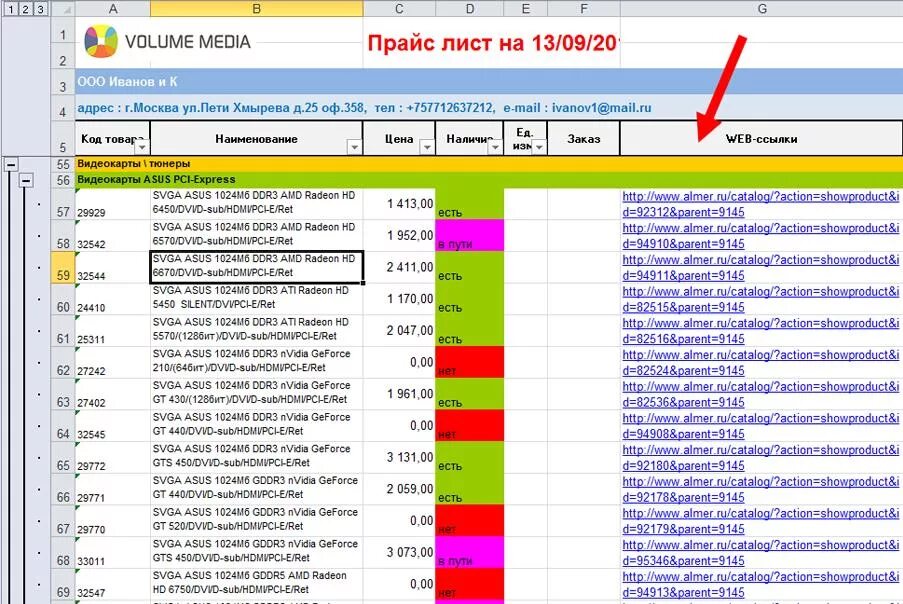Screen dimensions: 903x604
Task: Open the Наименование filter dropdown
Action: [354, 147]
